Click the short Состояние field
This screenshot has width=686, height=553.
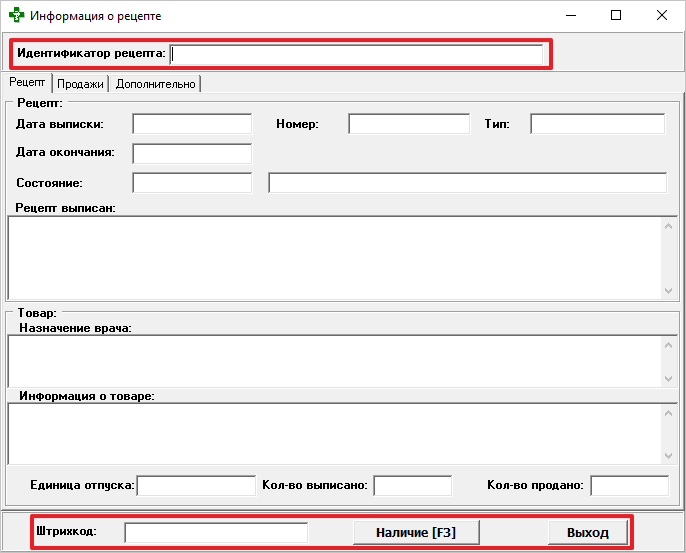(192, 183)
